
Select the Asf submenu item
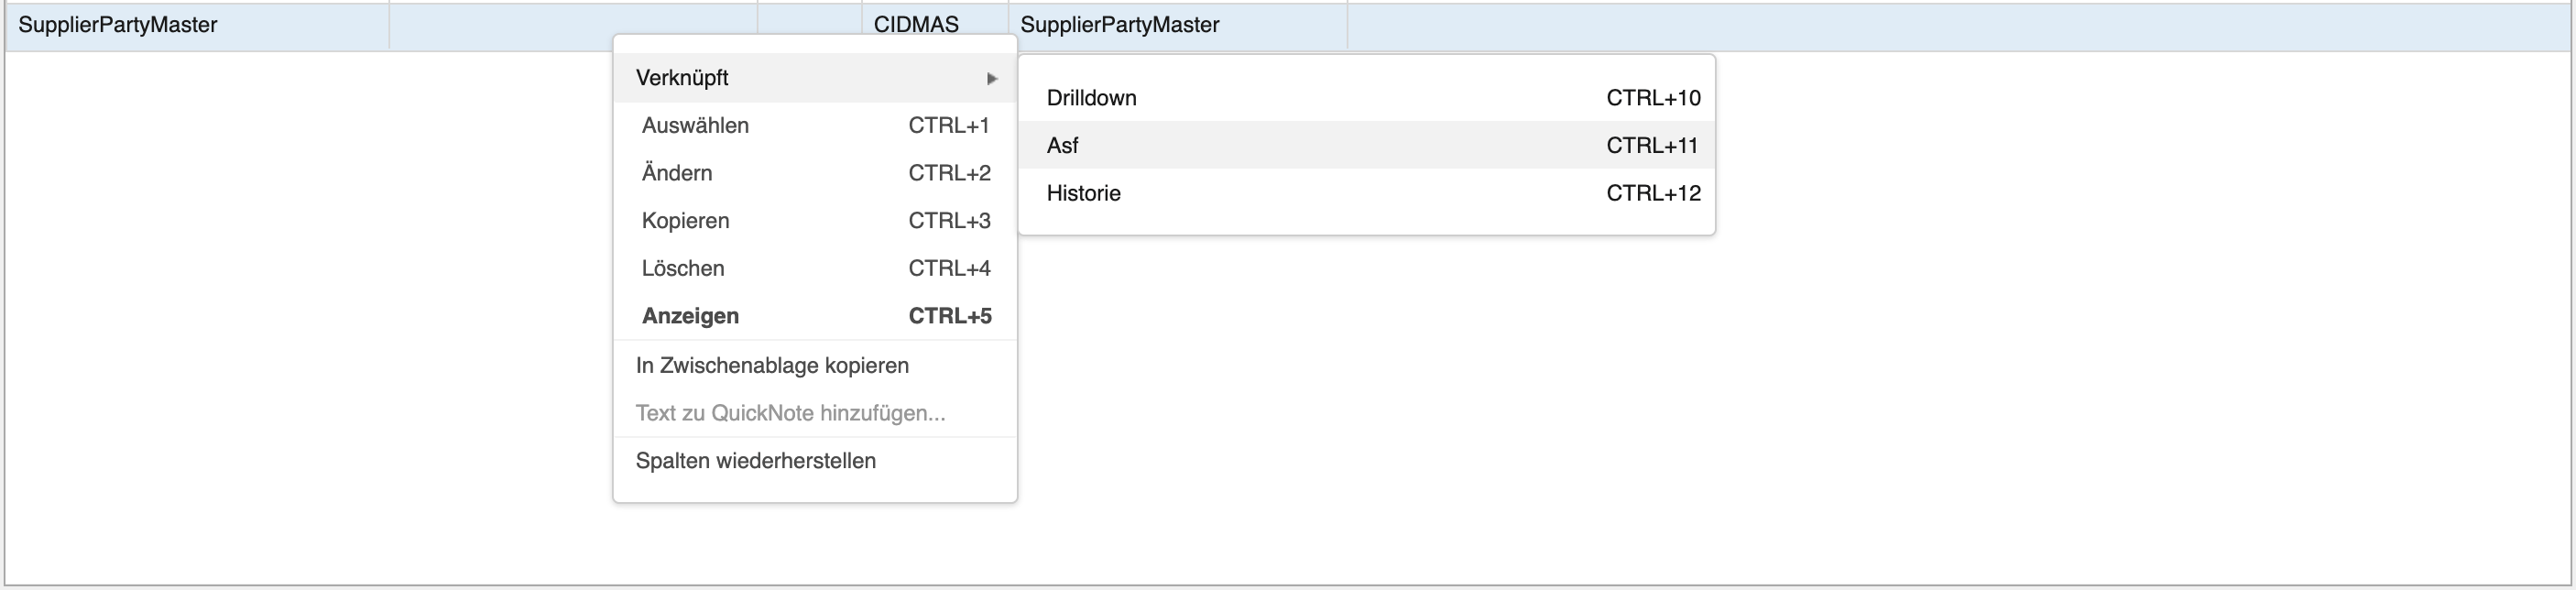1062,146
